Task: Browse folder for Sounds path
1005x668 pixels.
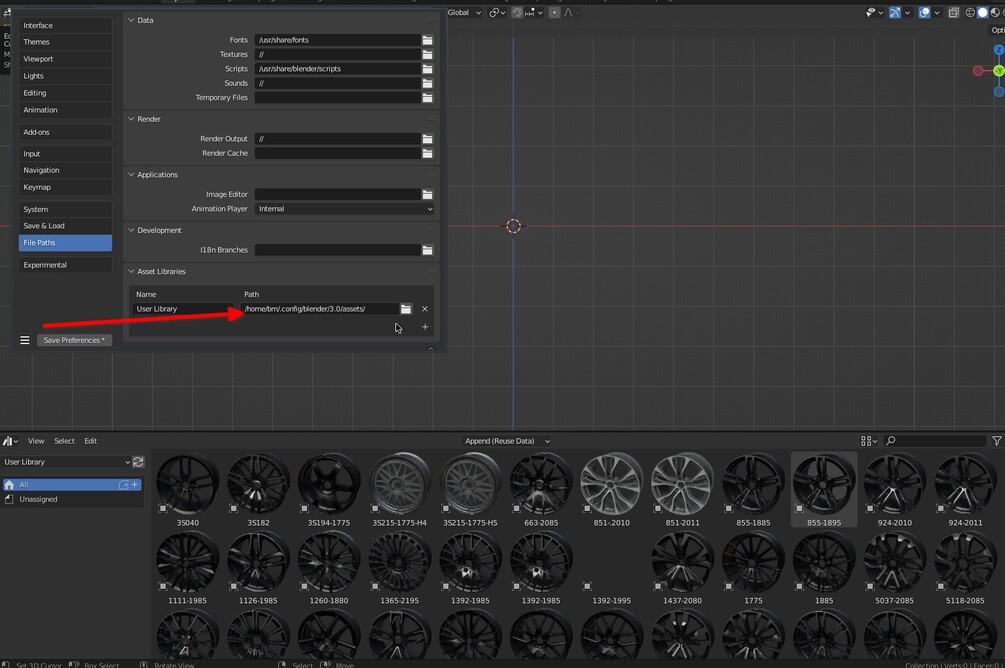Action: (428, 83)
